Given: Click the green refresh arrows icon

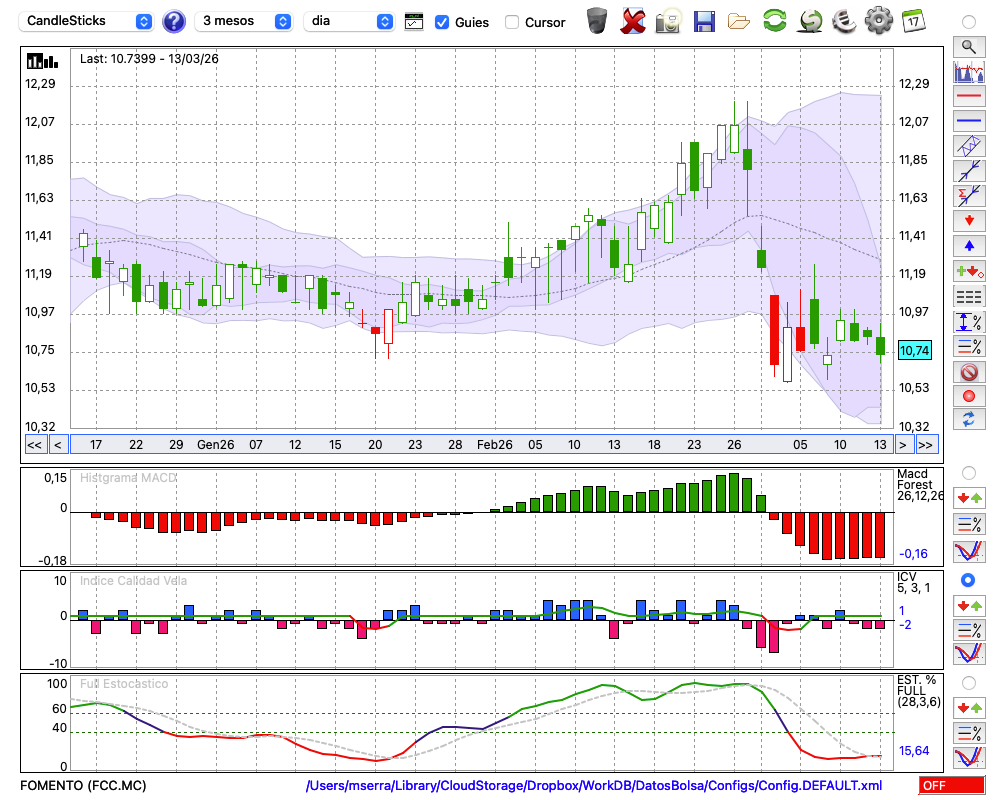Looking at the screenshot, I should [774, 20].
